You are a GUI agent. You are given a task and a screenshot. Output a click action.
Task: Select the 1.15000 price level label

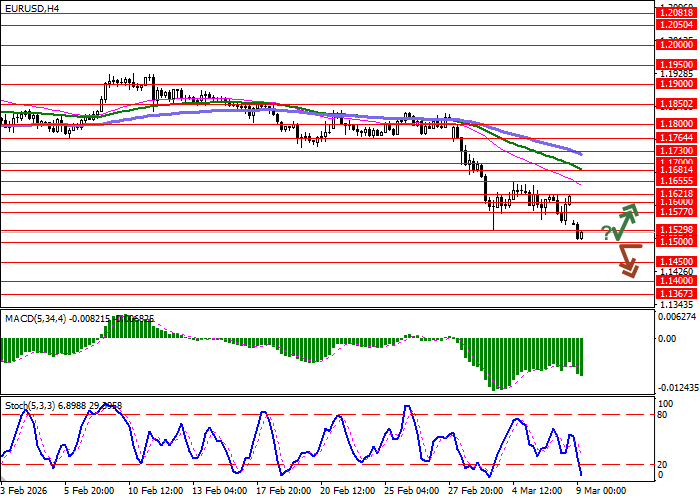(x=676, y=242)
